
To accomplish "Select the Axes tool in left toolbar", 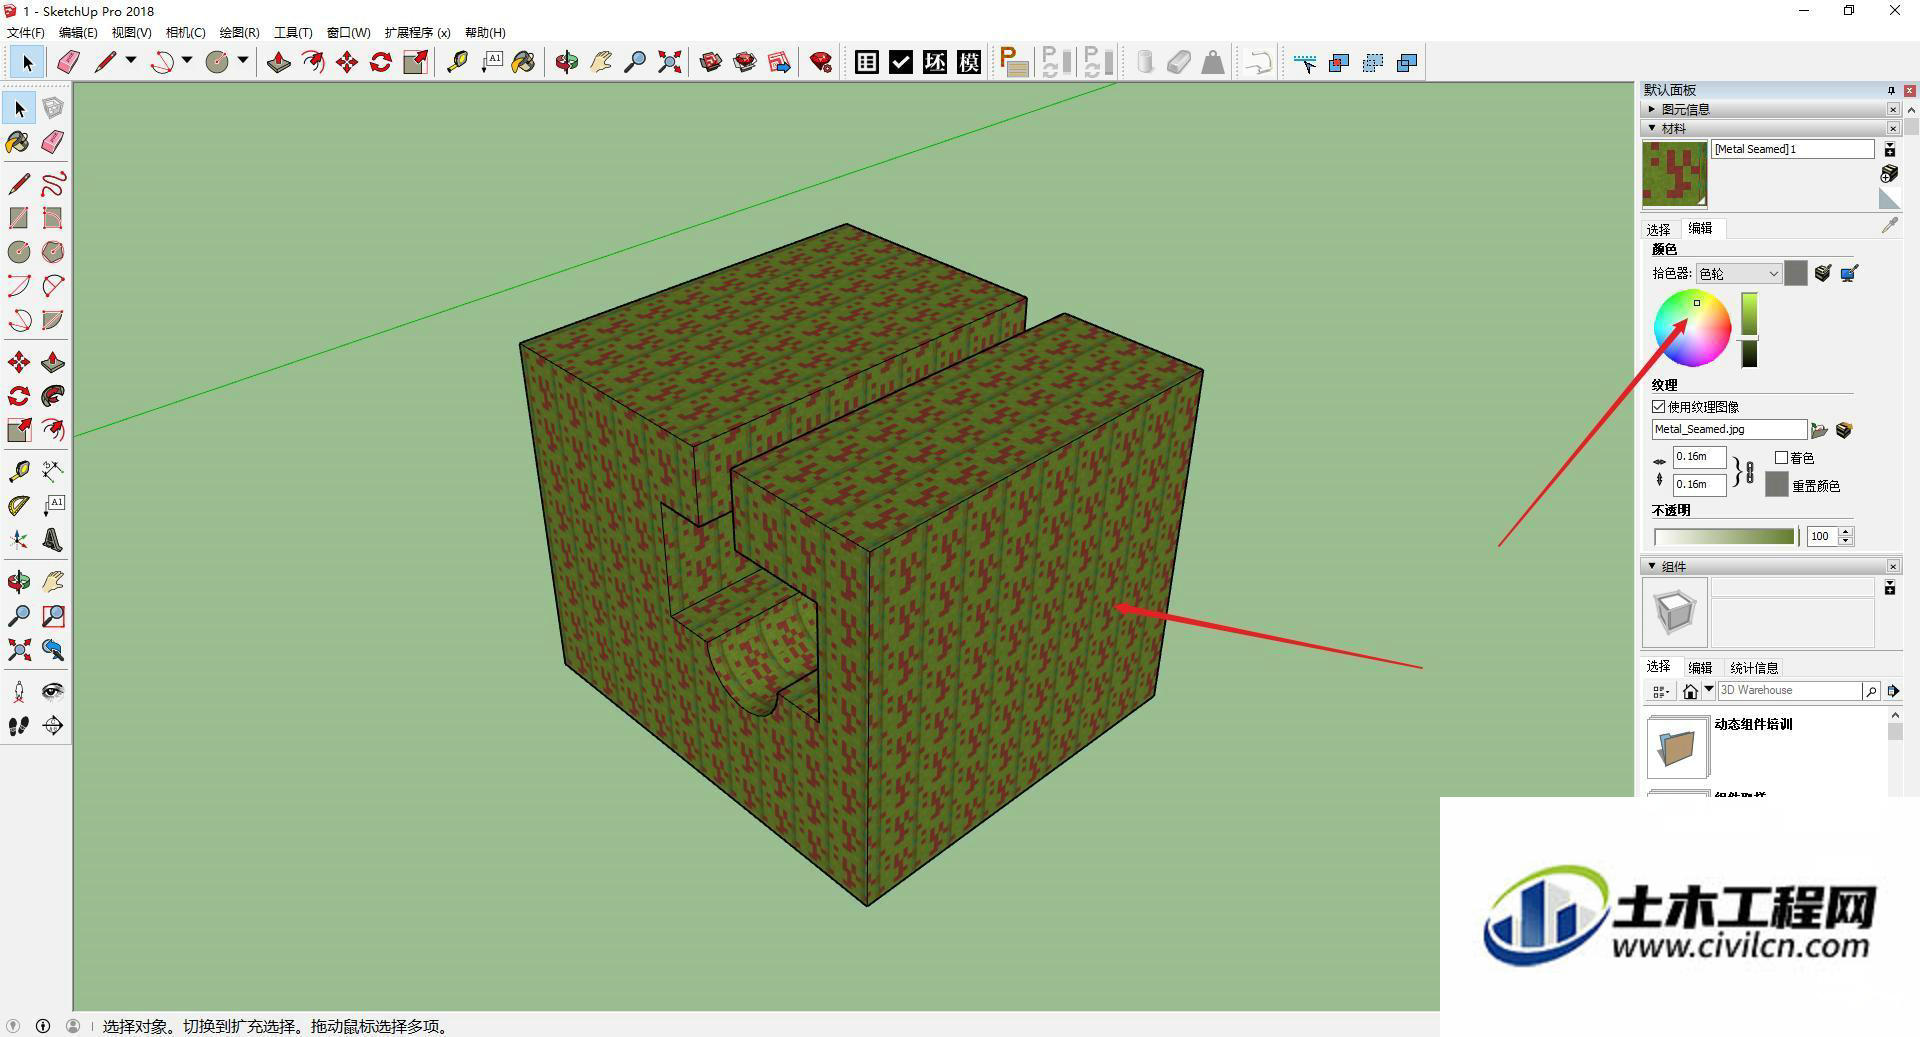I will point(19,540).
